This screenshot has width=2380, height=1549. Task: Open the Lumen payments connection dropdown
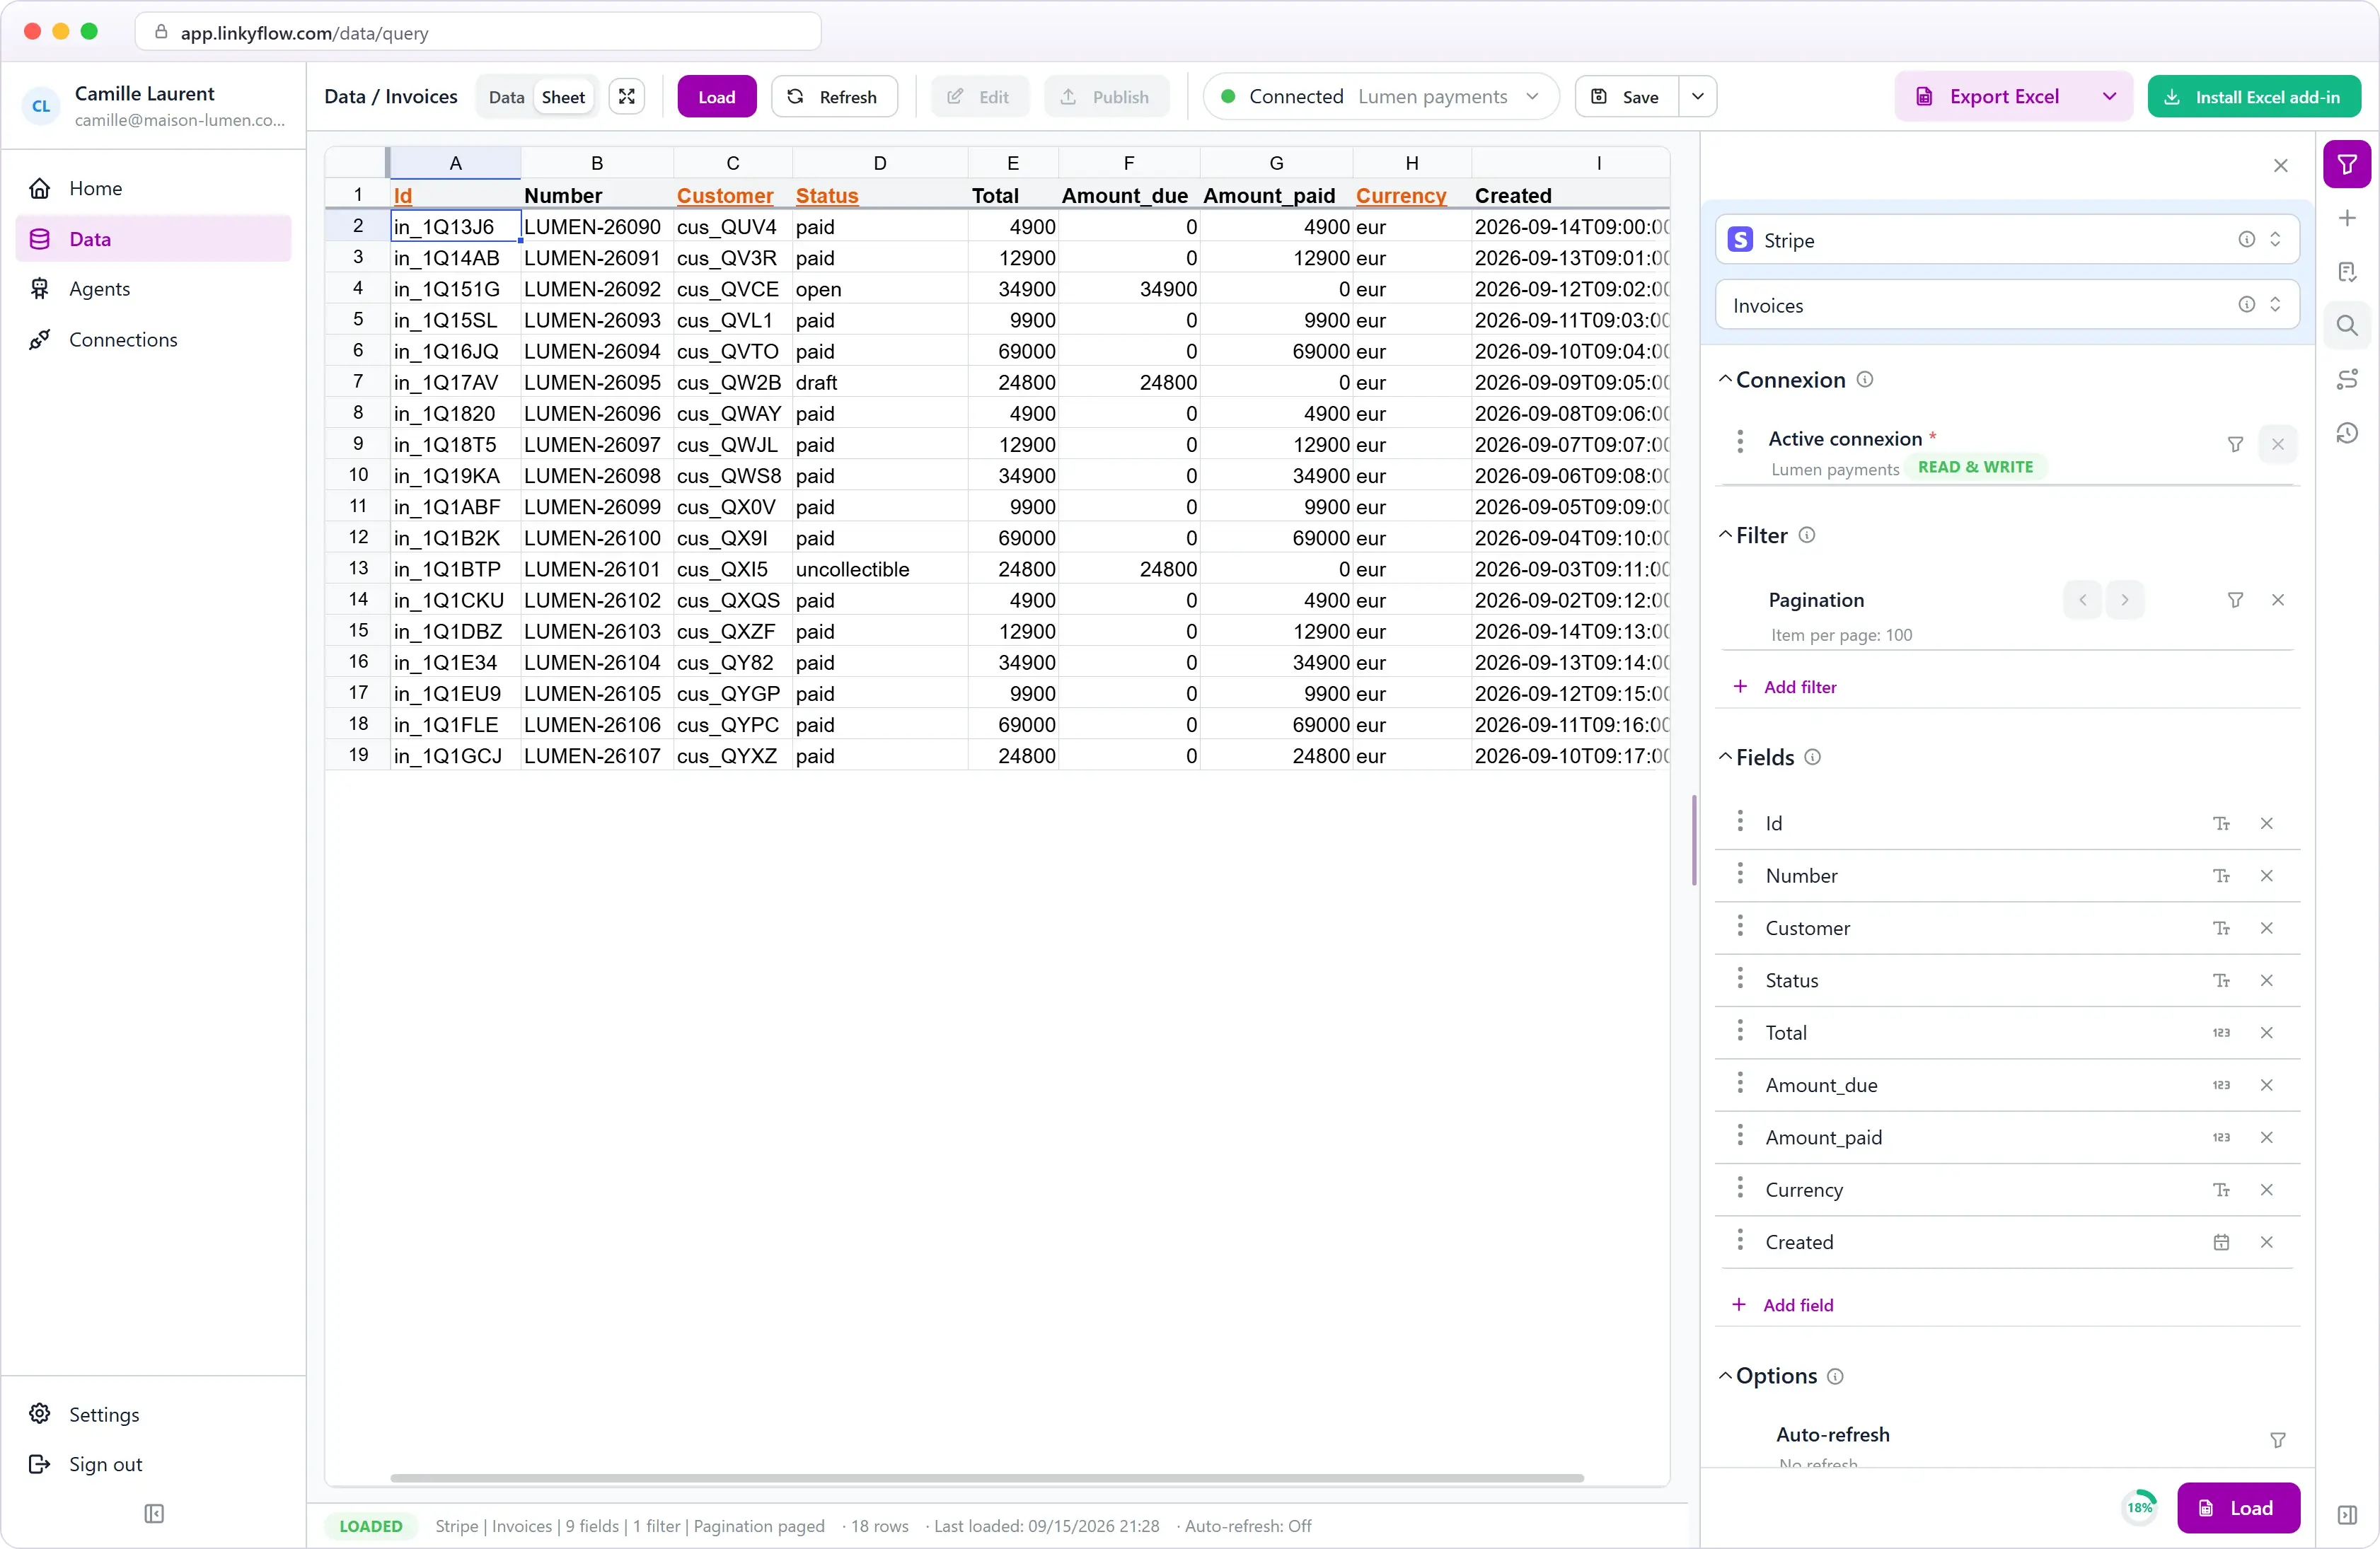click(x=1380, y=97)
